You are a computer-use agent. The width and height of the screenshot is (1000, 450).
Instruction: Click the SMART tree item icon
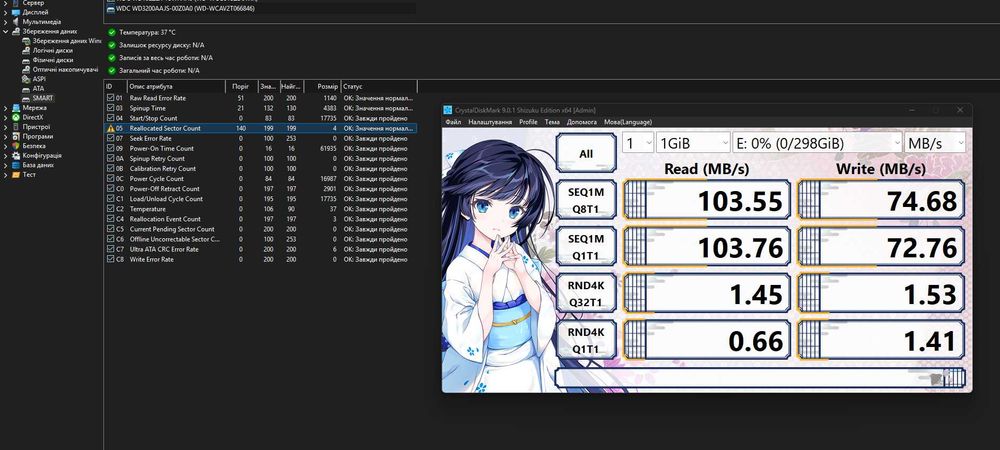pyautogui.click(x=26, y=98)
